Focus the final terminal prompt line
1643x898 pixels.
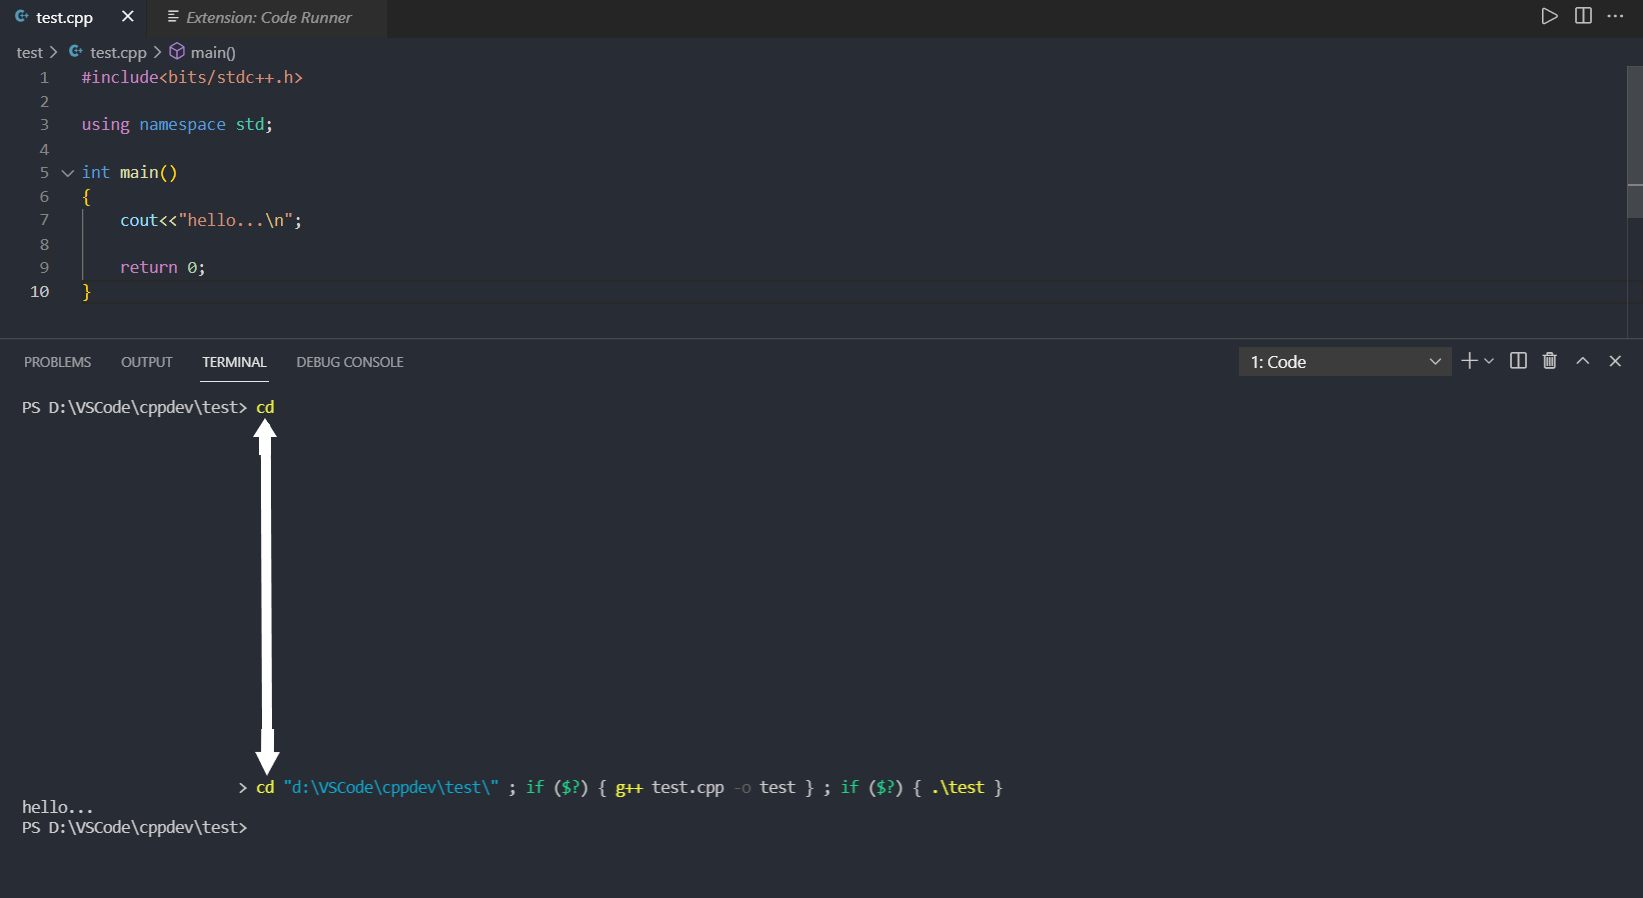pos(134,827)
